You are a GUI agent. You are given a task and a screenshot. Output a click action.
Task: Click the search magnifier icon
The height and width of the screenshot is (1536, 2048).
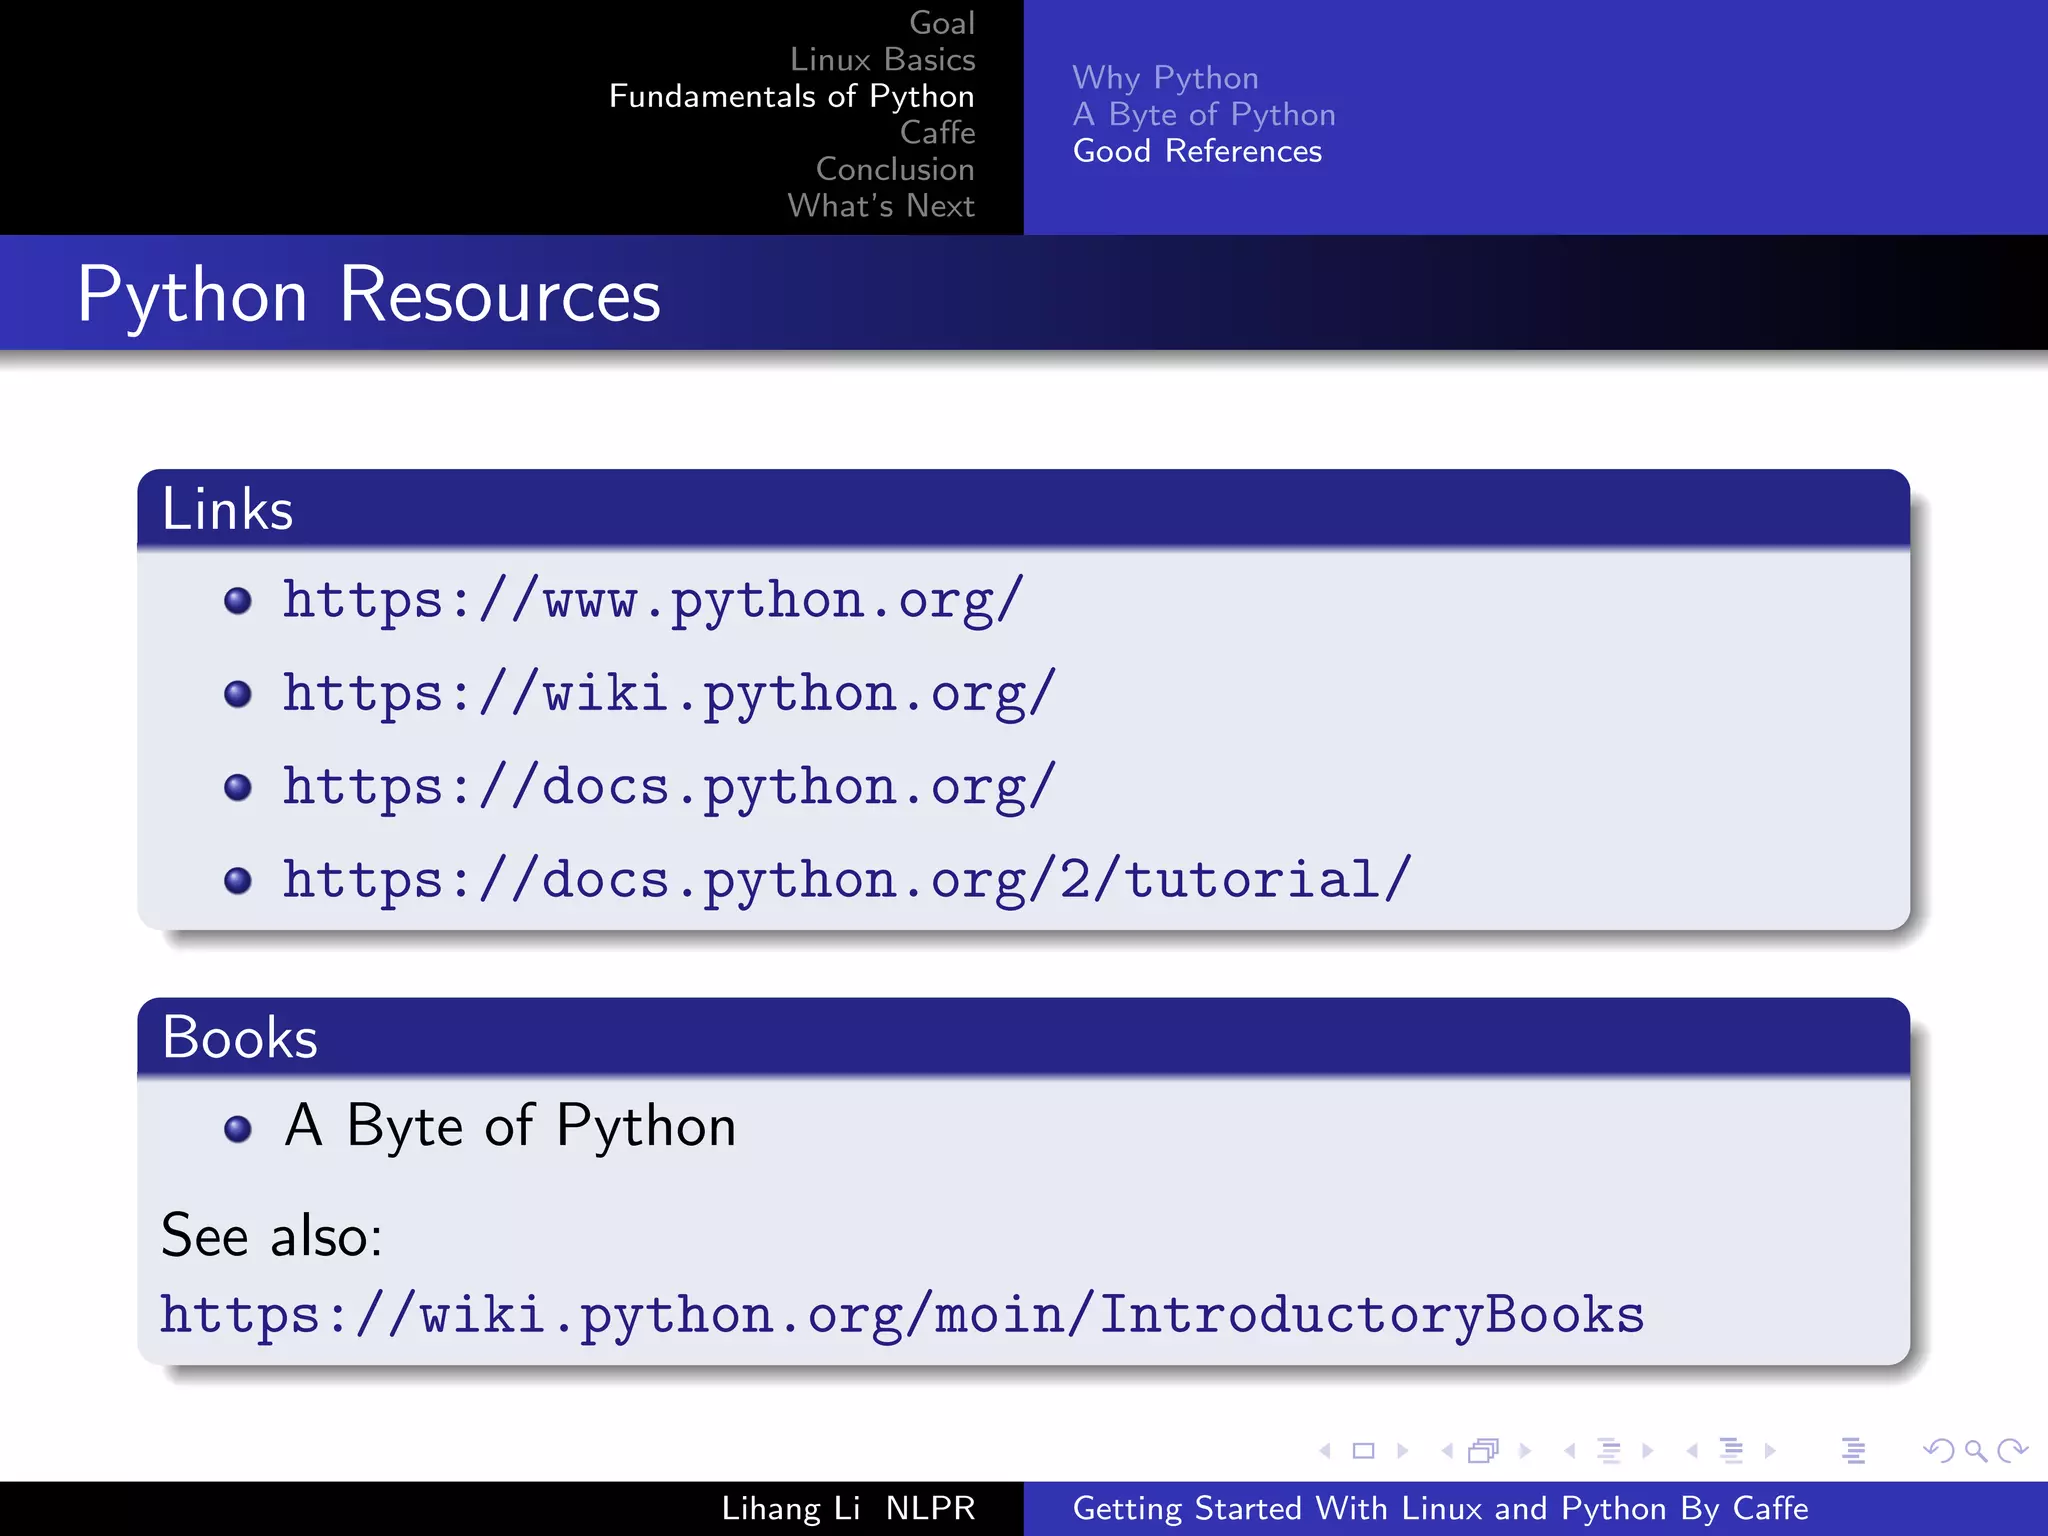[1976, 1450]
